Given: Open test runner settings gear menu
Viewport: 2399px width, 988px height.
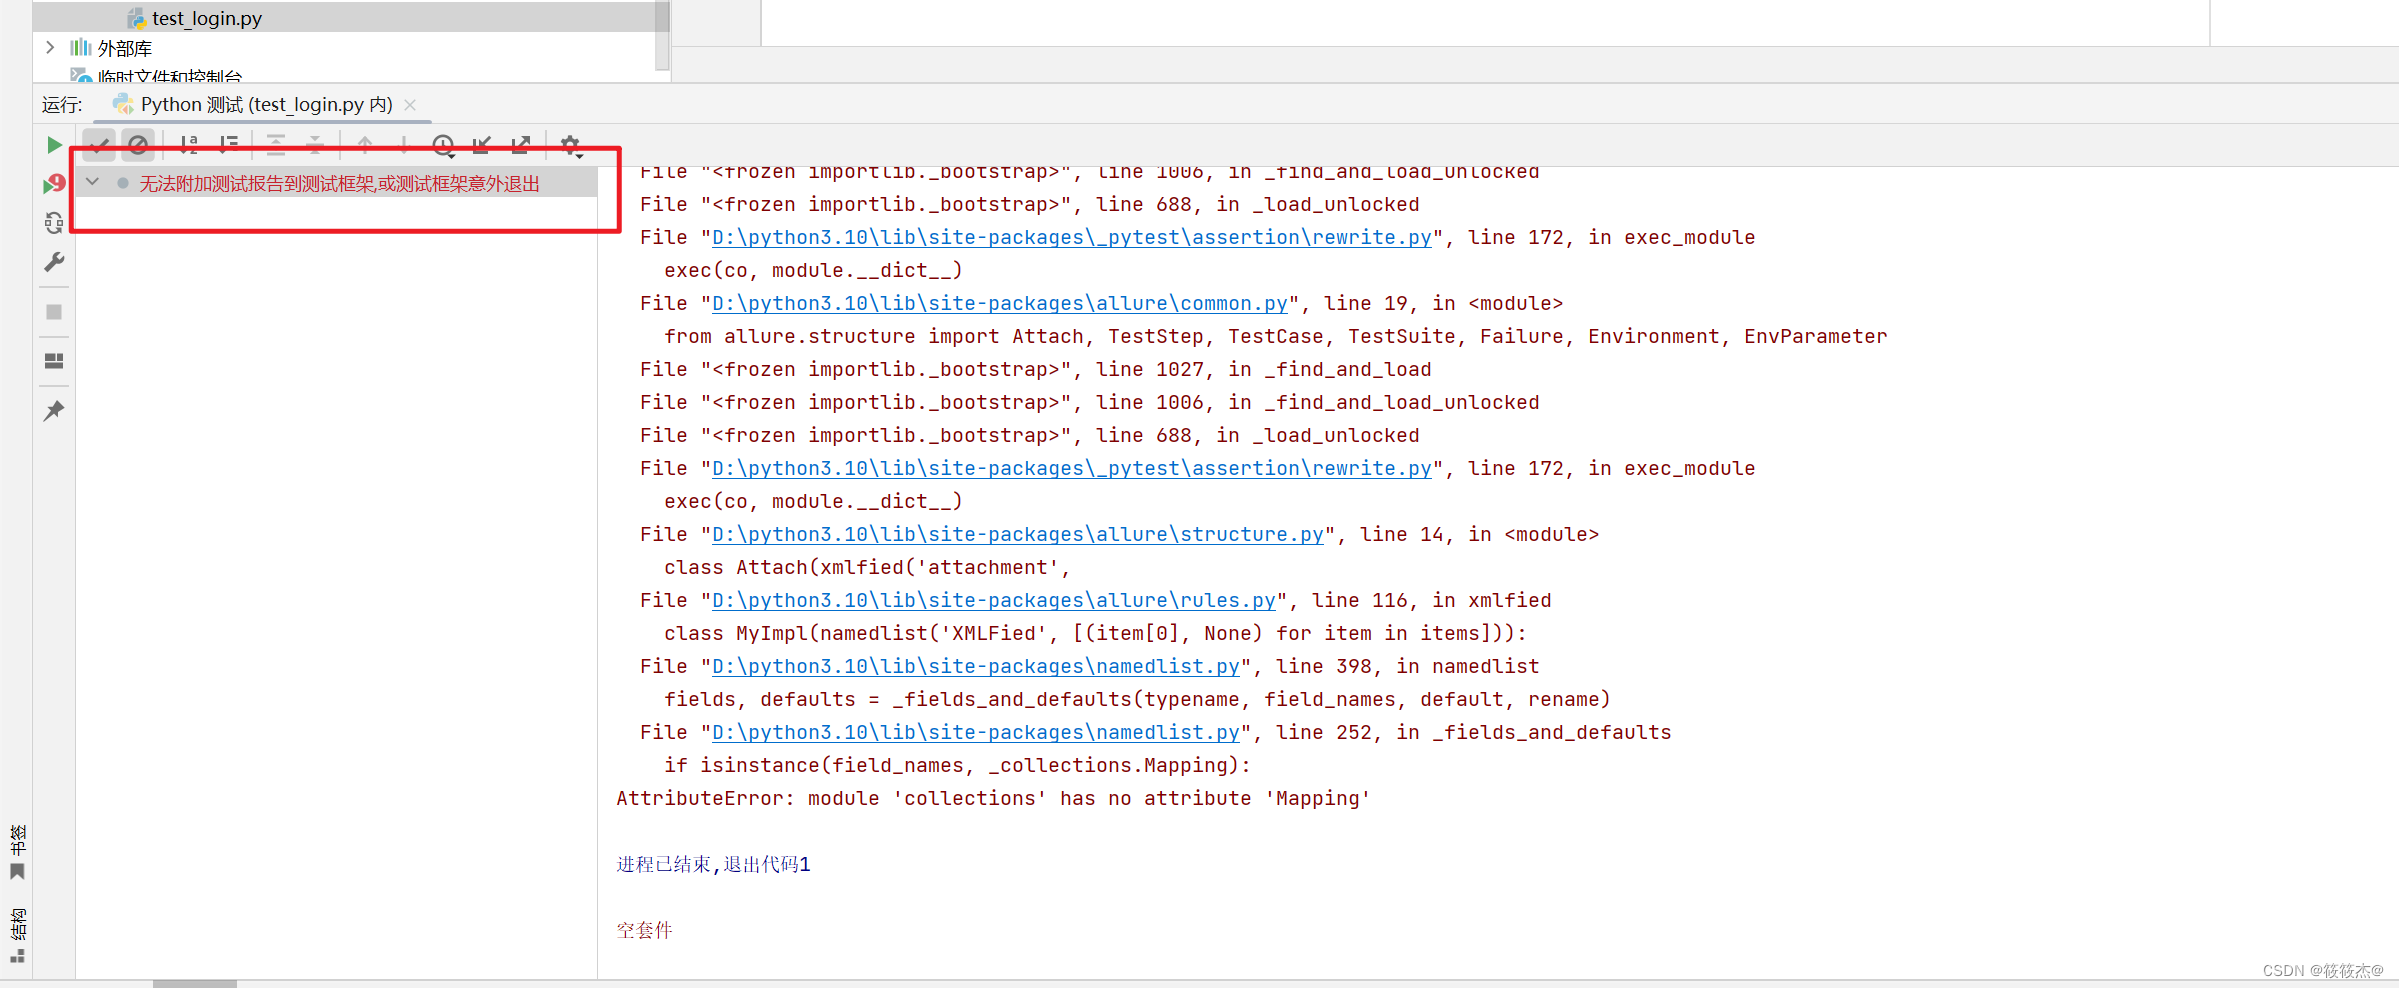Looking at the screenshot, I should click(571, 146).
